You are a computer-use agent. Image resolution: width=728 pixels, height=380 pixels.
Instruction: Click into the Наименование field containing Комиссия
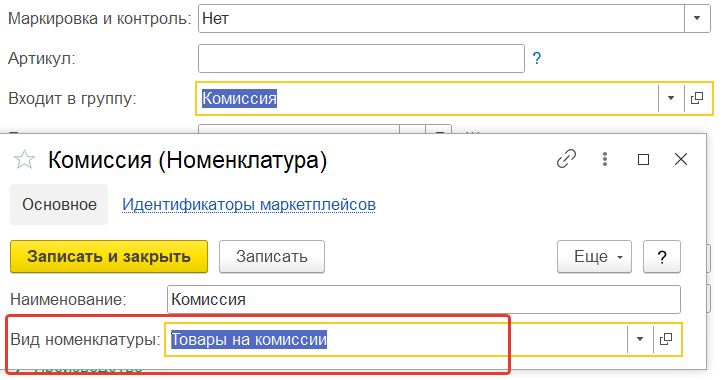point(423,300)
